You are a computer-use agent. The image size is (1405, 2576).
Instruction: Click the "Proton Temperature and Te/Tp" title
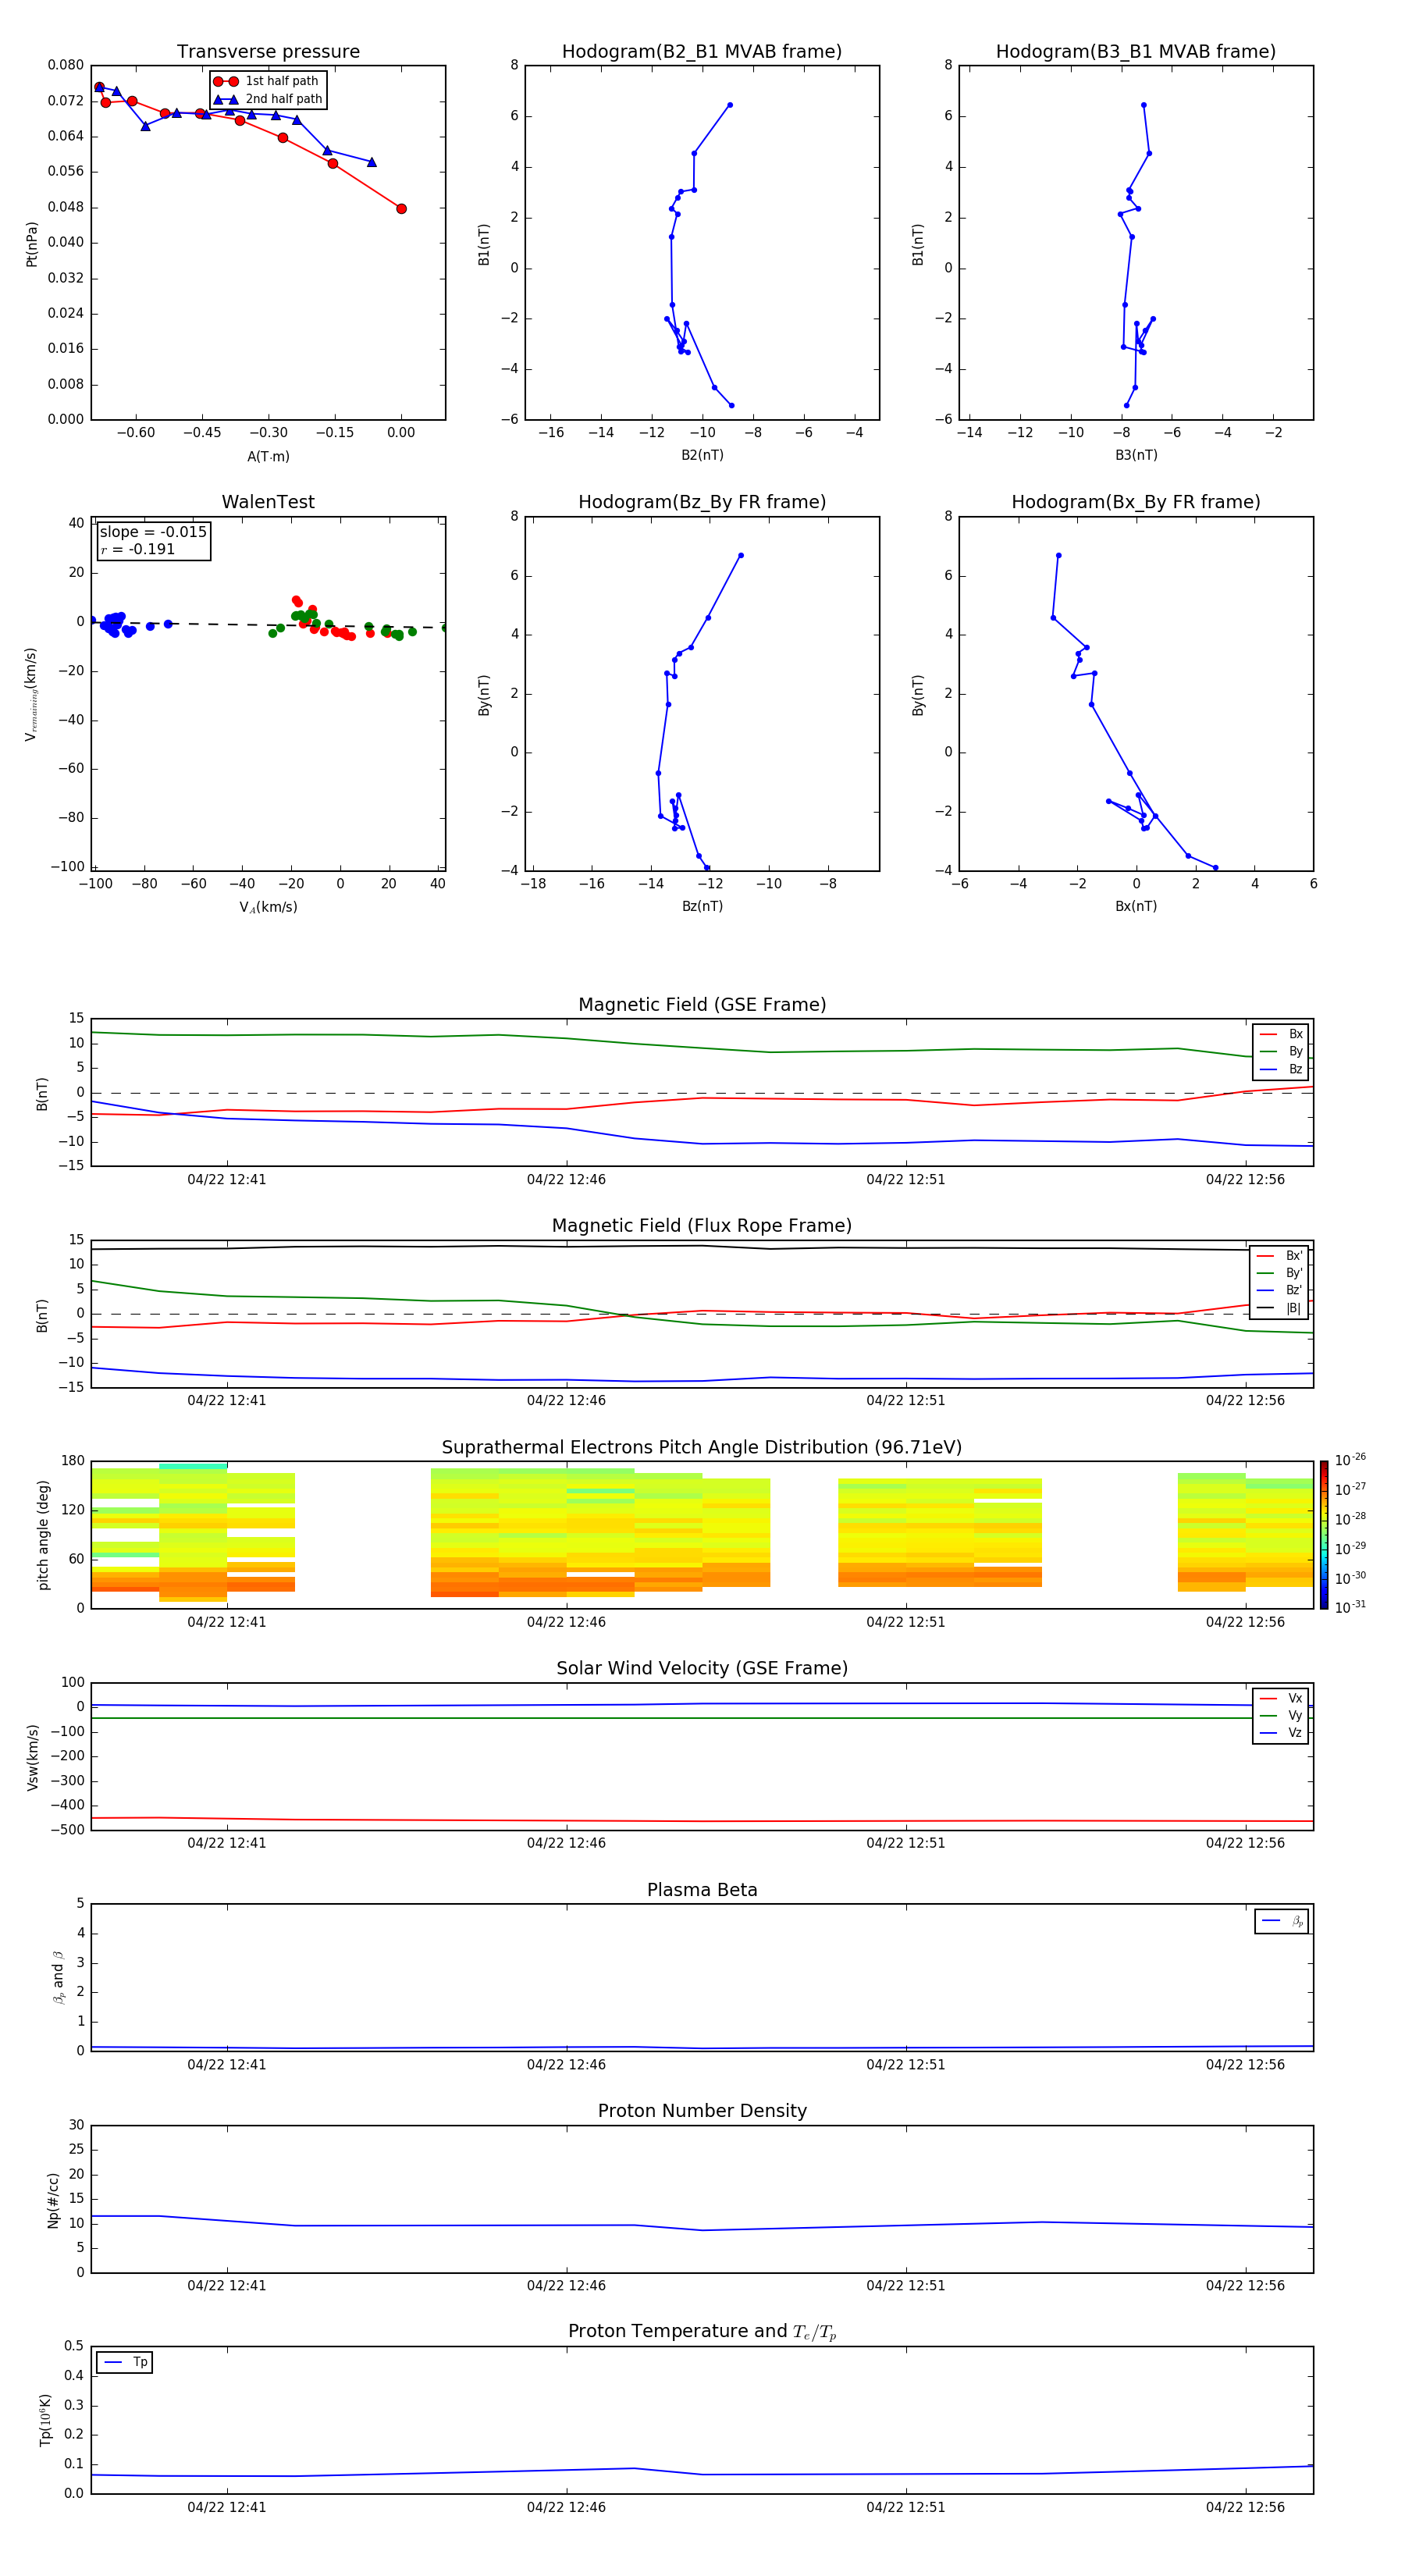coord(702,2331)
